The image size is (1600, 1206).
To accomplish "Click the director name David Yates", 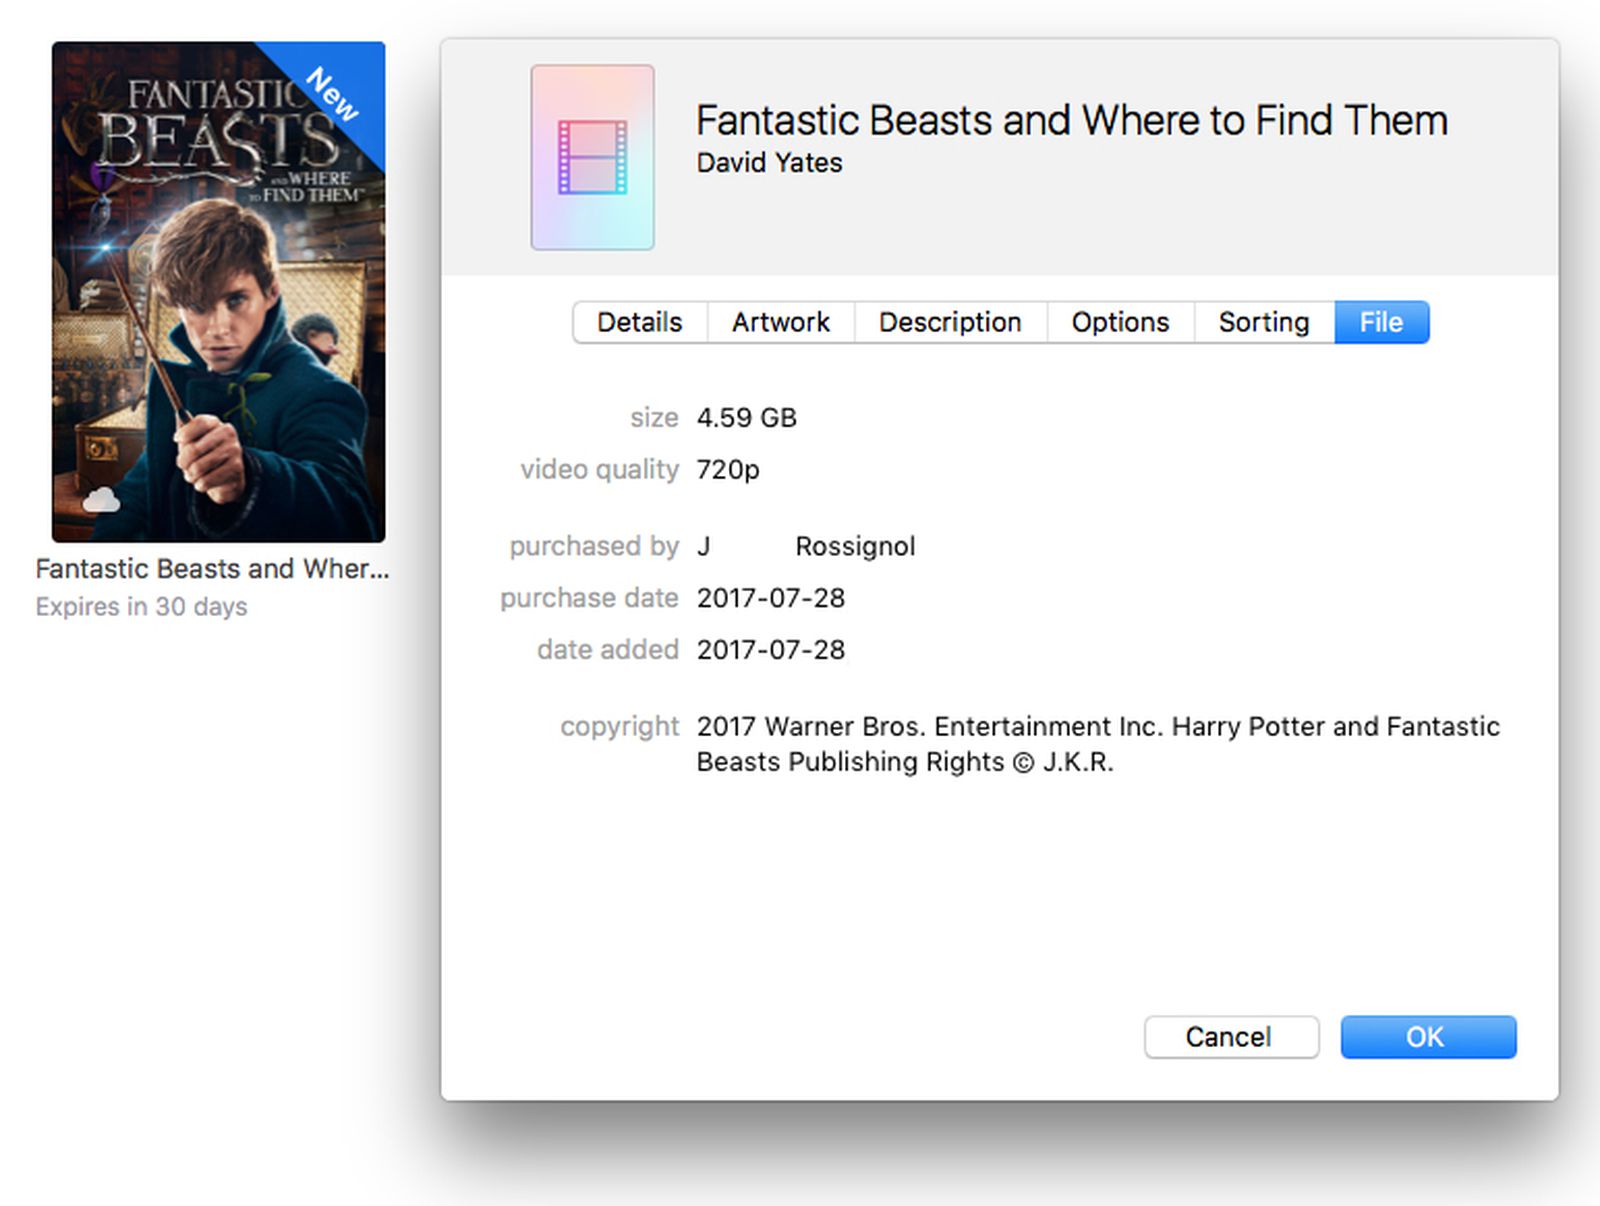I will pos(768,163).
